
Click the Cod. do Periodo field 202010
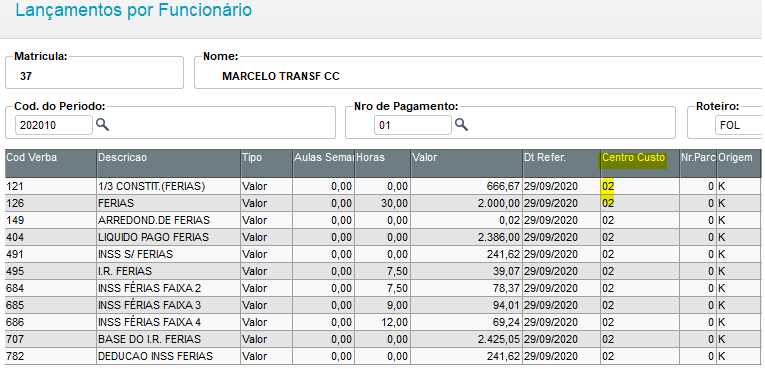[x=54, y=125]
